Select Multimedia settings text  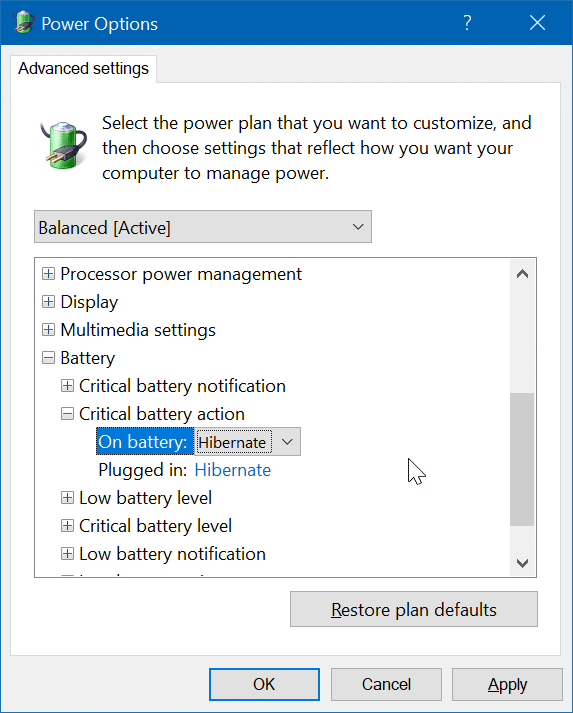click(138, 330)
